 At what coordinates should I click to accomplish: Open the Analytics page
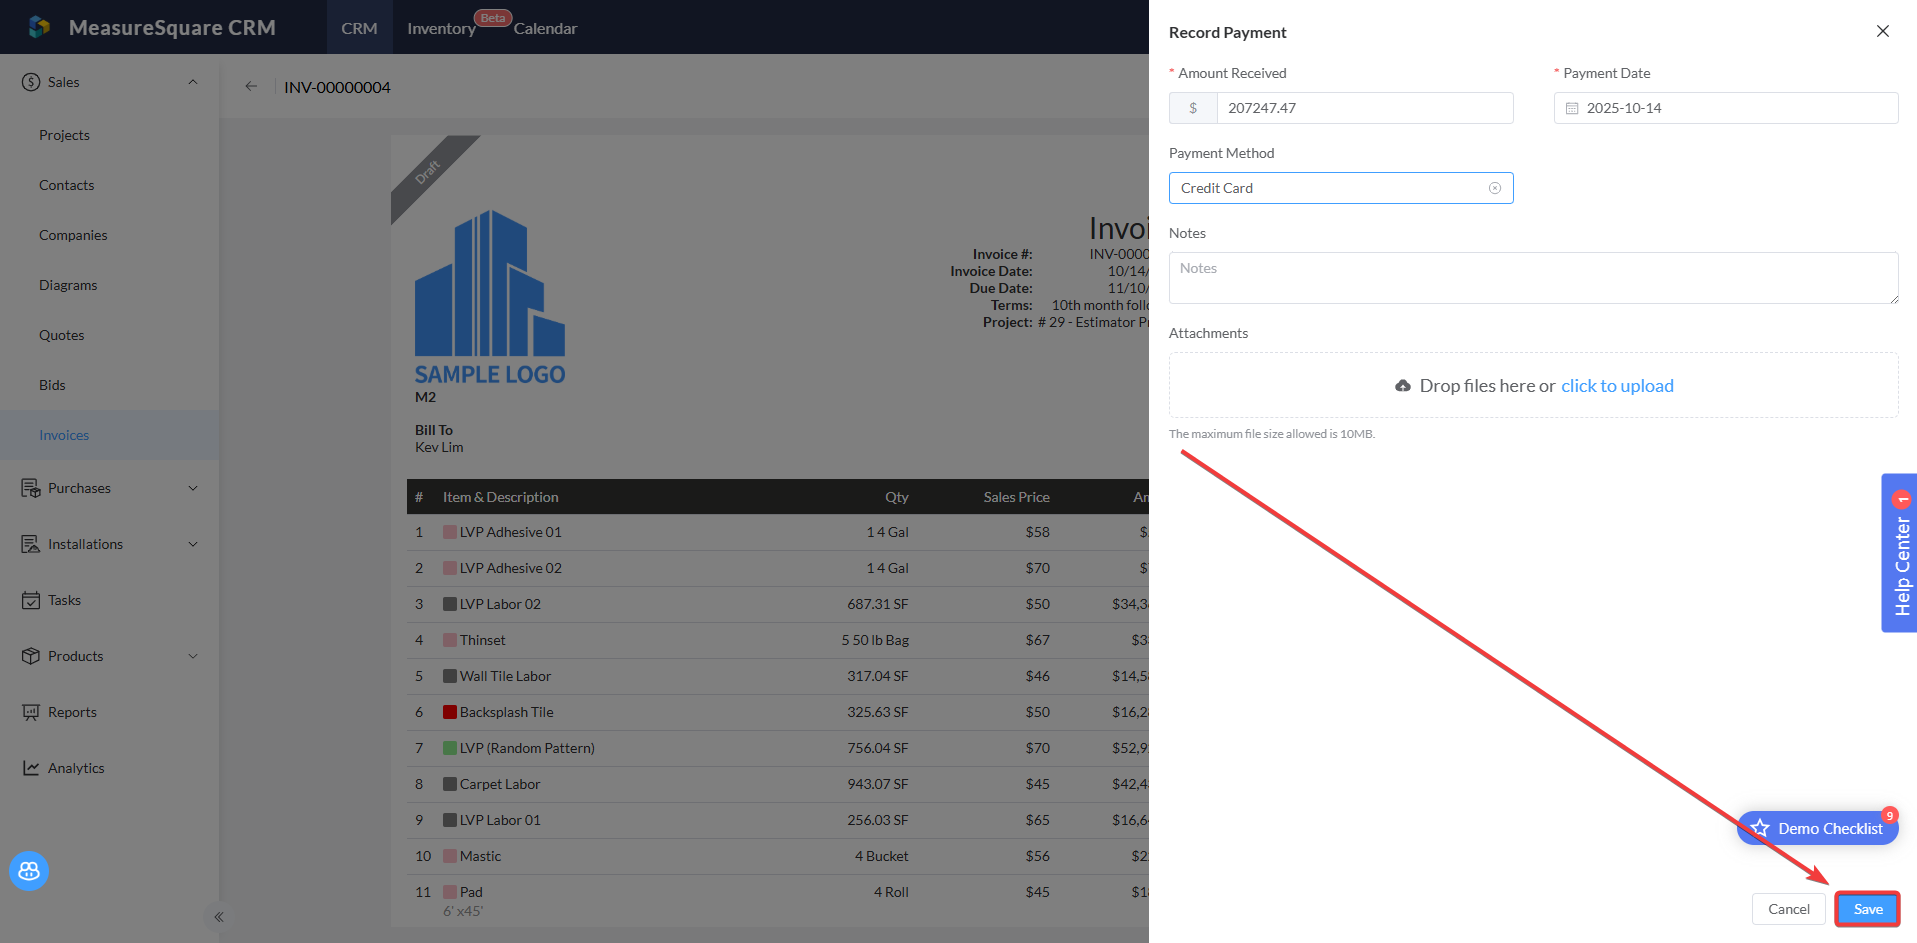(76, 768)
